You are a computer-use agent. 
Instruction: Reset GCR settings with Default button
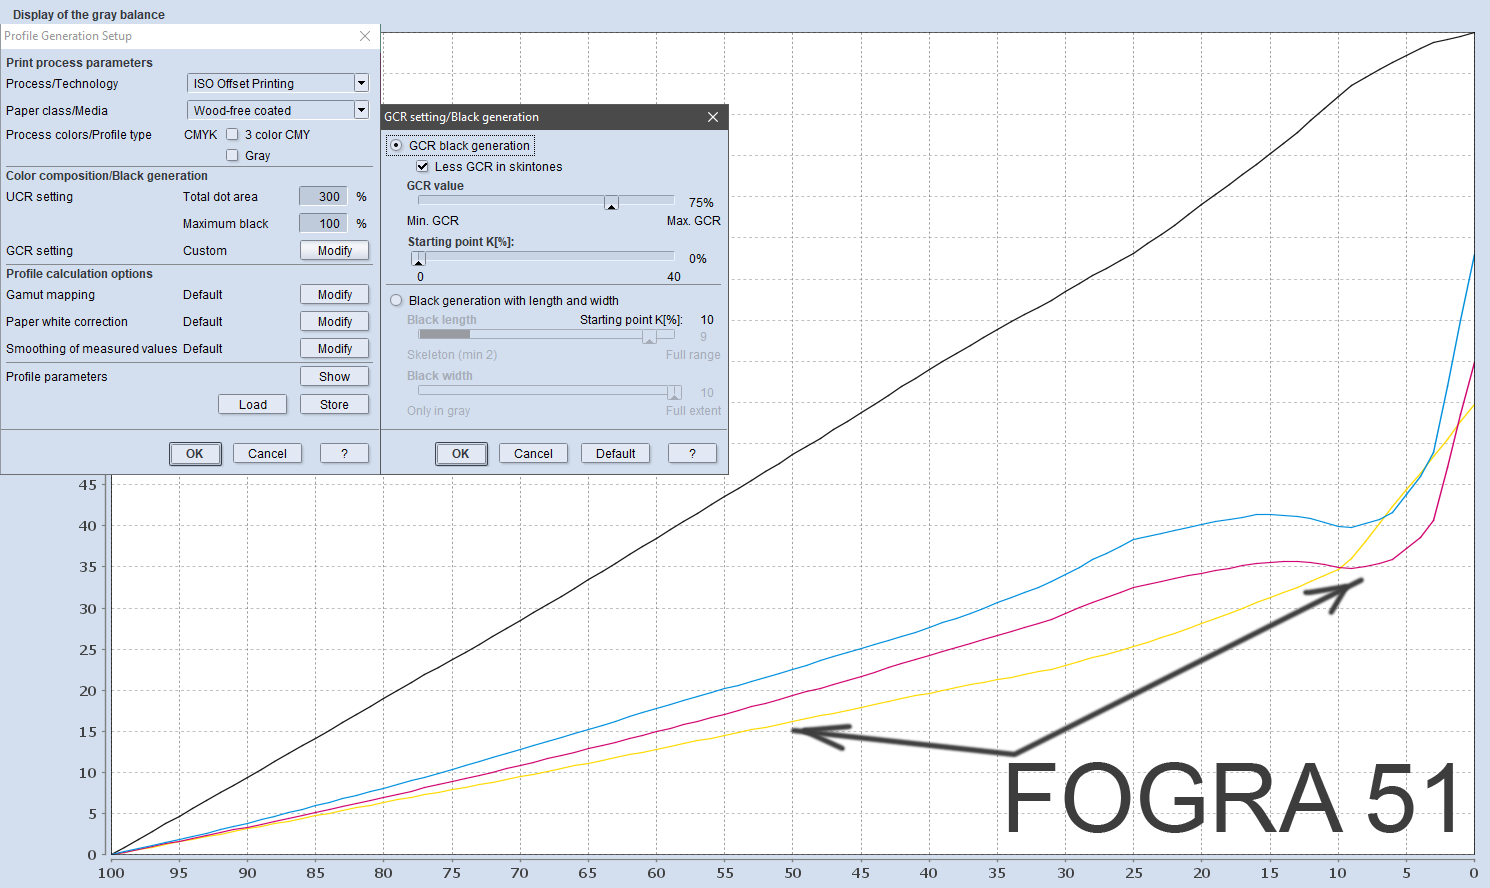[x=616, y=454]
